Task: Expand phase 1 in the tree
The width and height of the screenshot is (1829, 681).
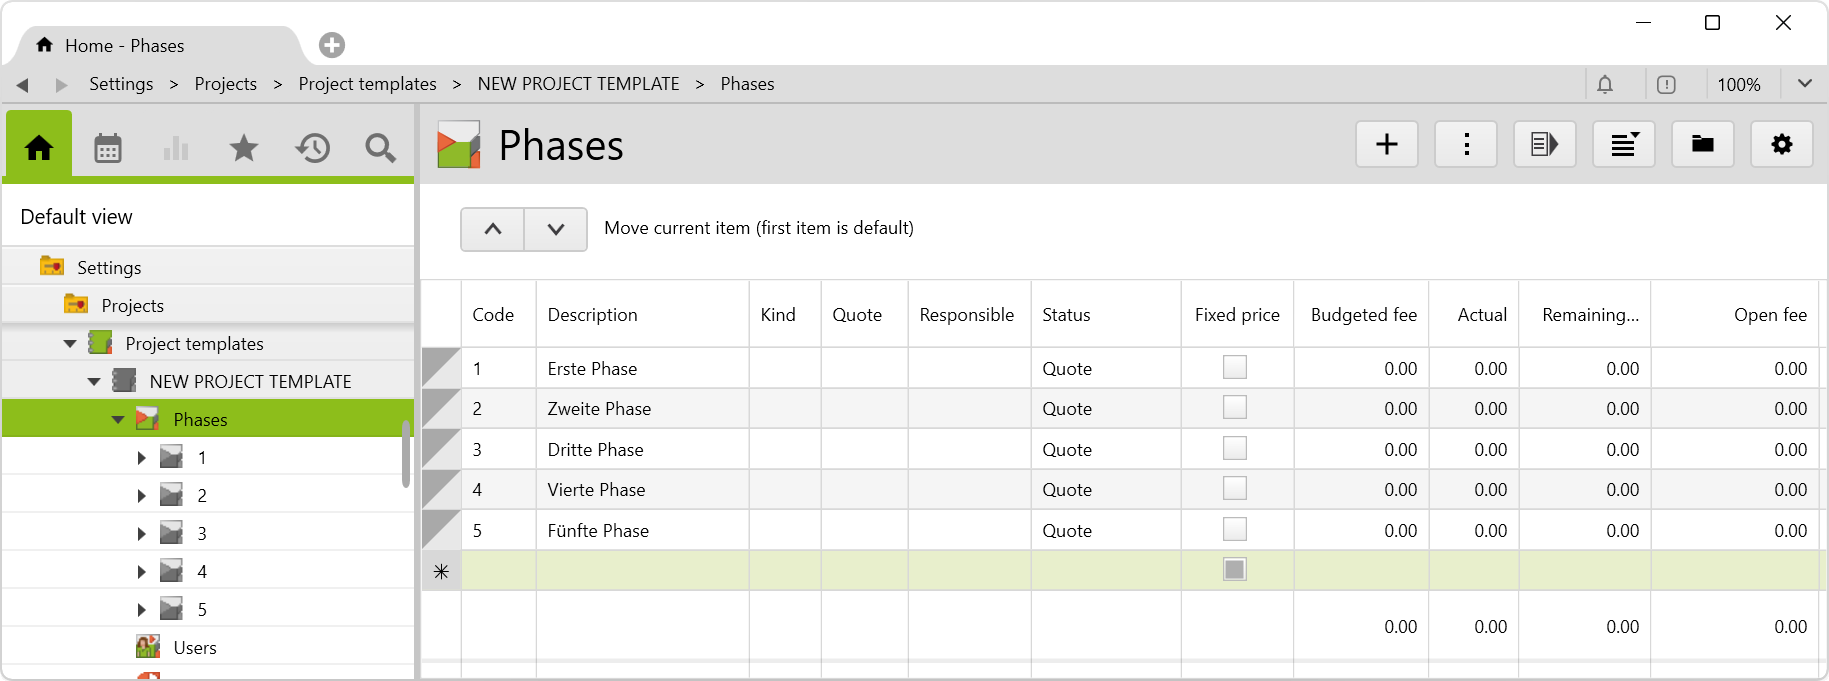Action: pyautogui.click(x=141, y=458)
